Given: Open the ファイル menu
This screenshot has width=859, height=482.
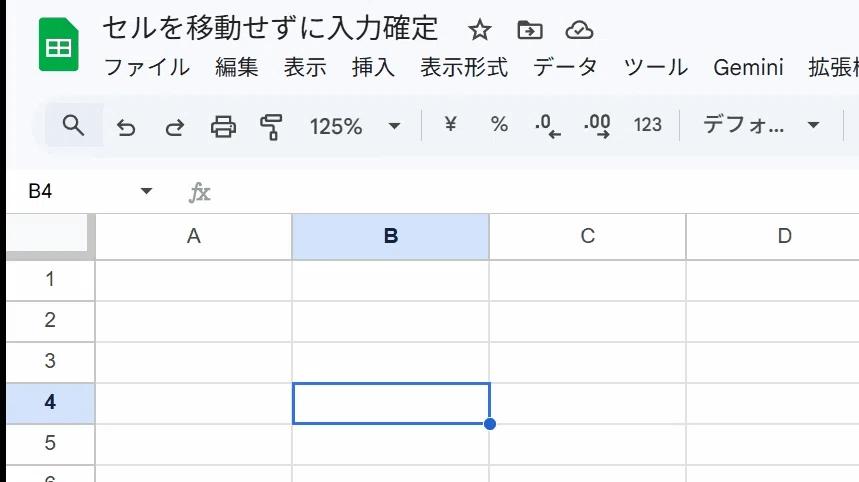Looking at the screenshot, I should [x=147, y=67].
